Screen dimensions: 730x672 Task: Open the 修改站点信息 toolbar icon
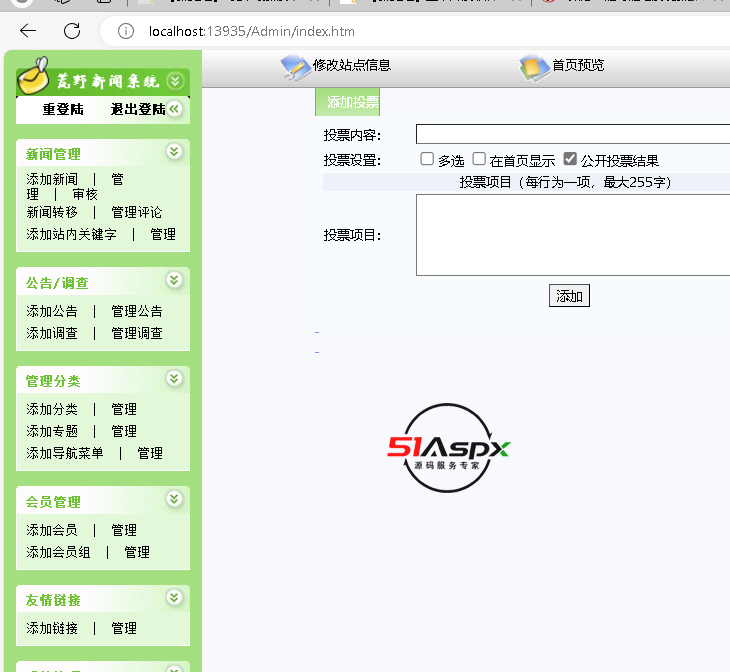pyautogui.click(x=296, y=68)
